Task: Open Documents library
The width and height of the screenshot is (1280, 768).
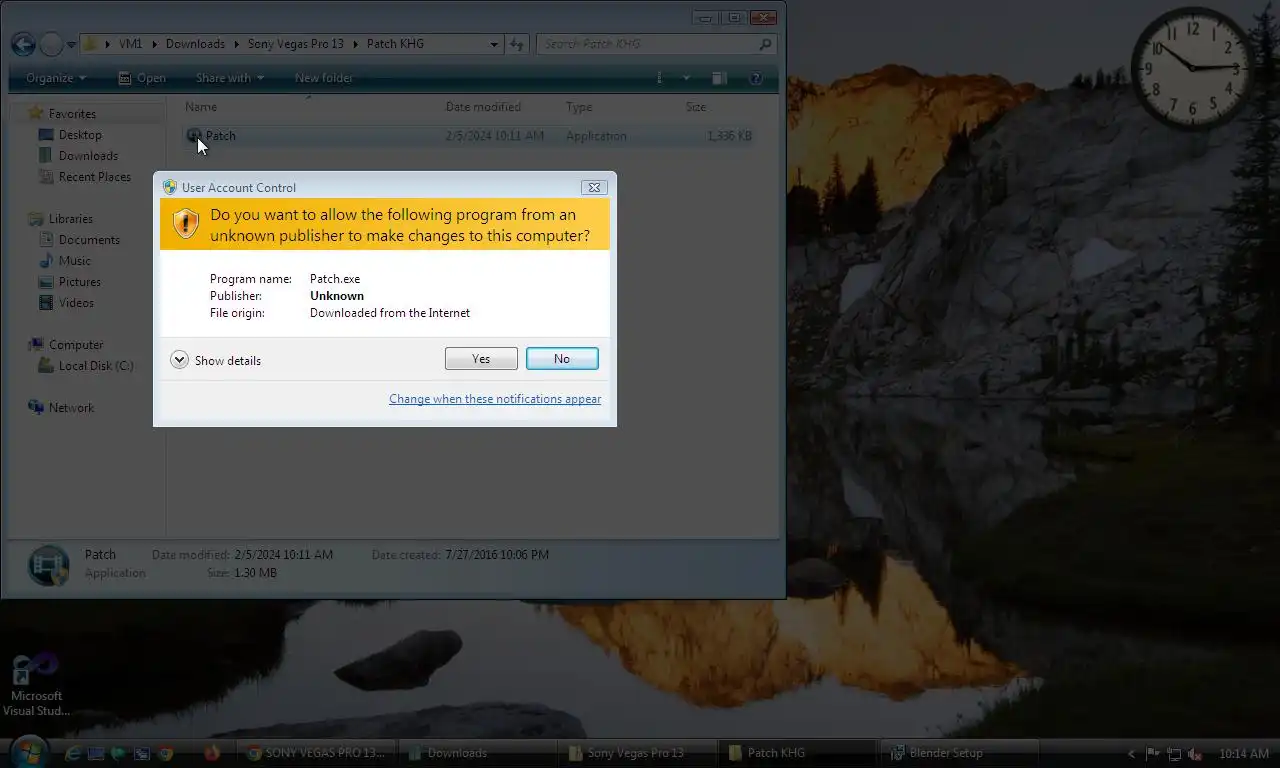Action: coord(89,240)
